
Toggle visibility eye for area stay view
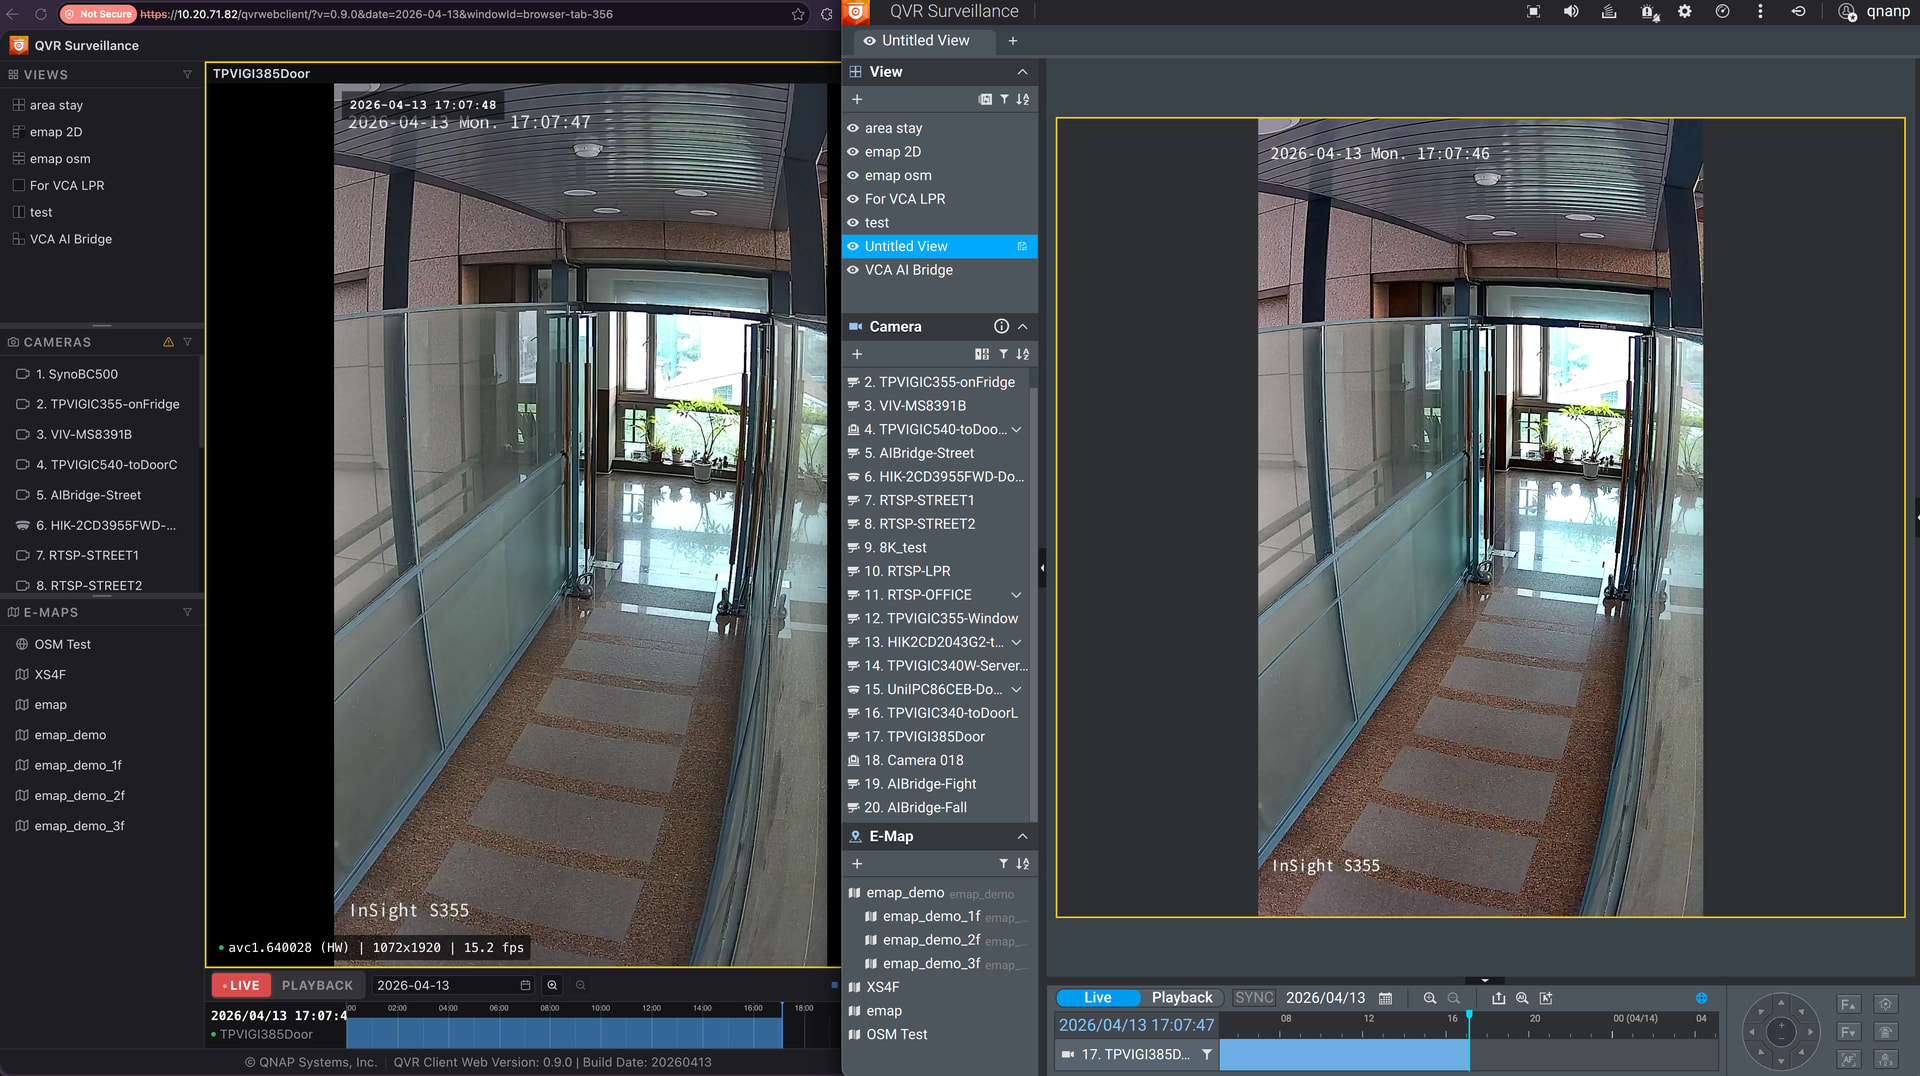(x=853, y=128)
